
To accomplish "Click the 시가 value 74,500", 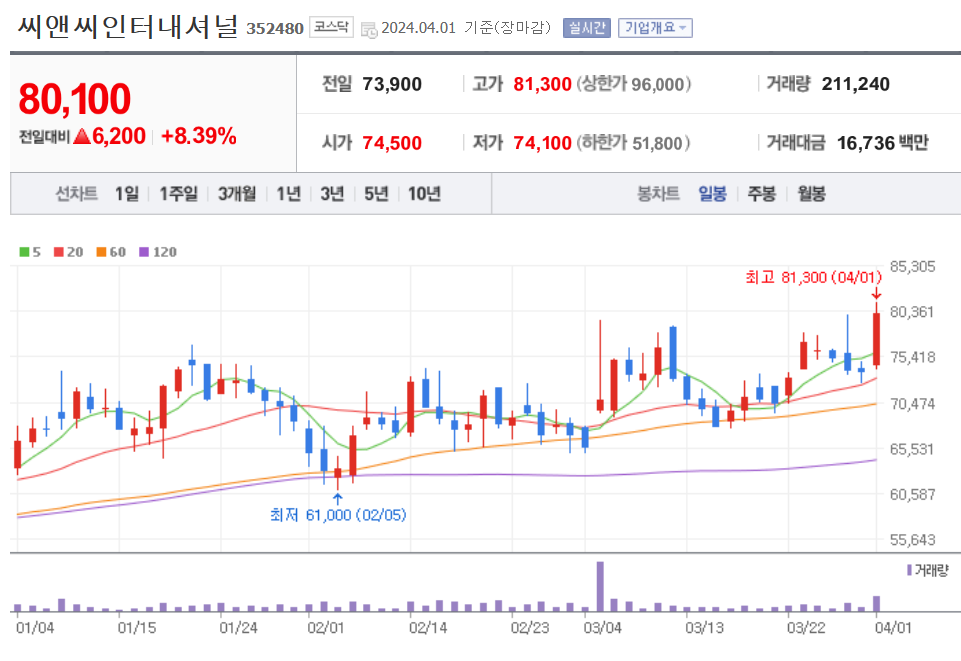I will pyautogui.click(x=392, y=143).
